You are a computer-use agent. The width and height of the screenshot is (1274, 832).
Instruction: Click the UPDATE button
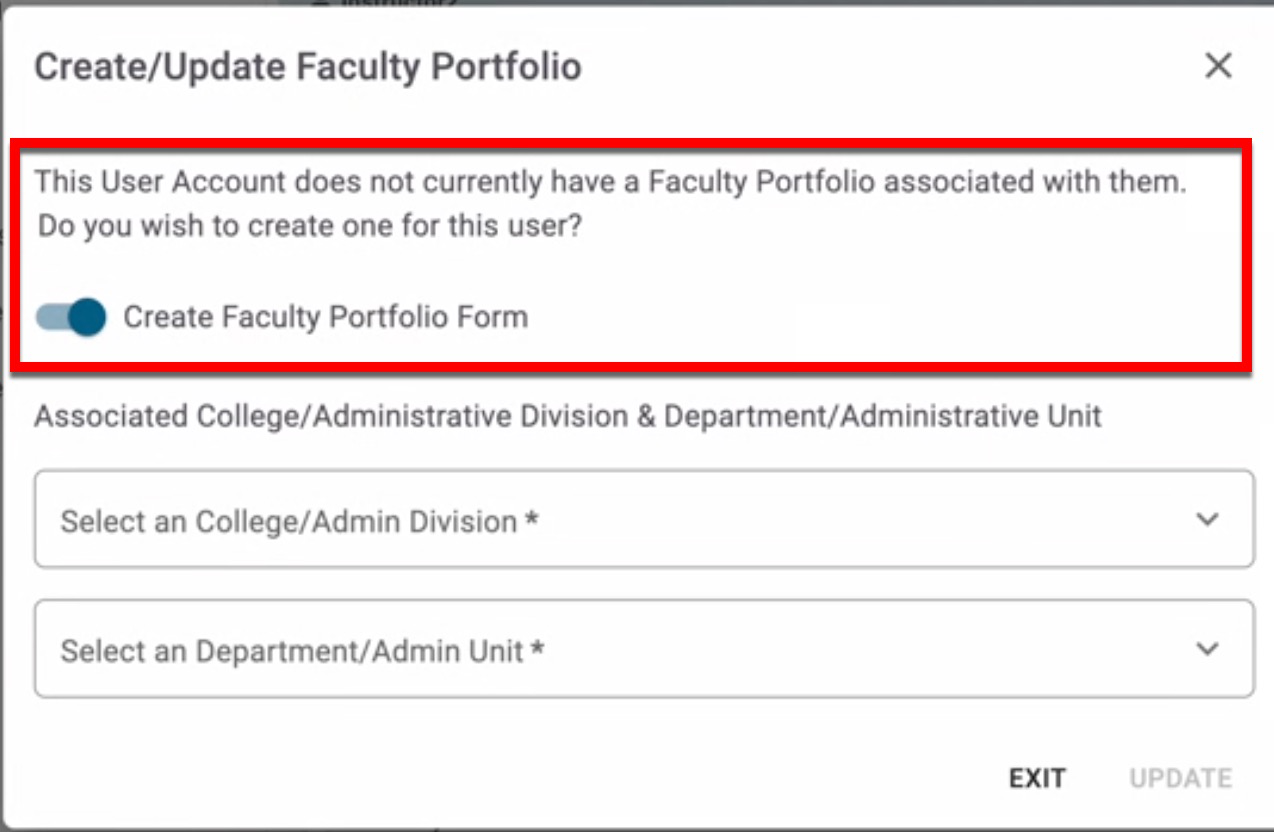point(1180,778)
